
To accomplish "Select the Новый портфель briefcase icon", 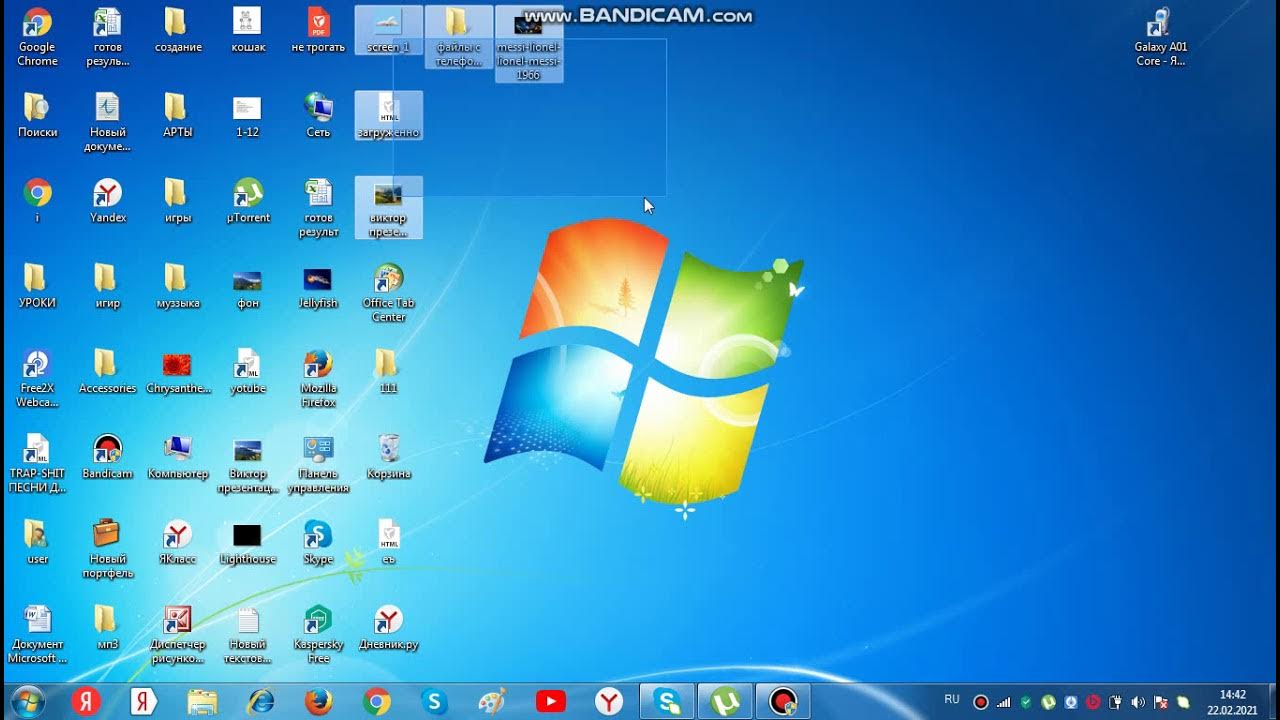I will pos(107,549).
